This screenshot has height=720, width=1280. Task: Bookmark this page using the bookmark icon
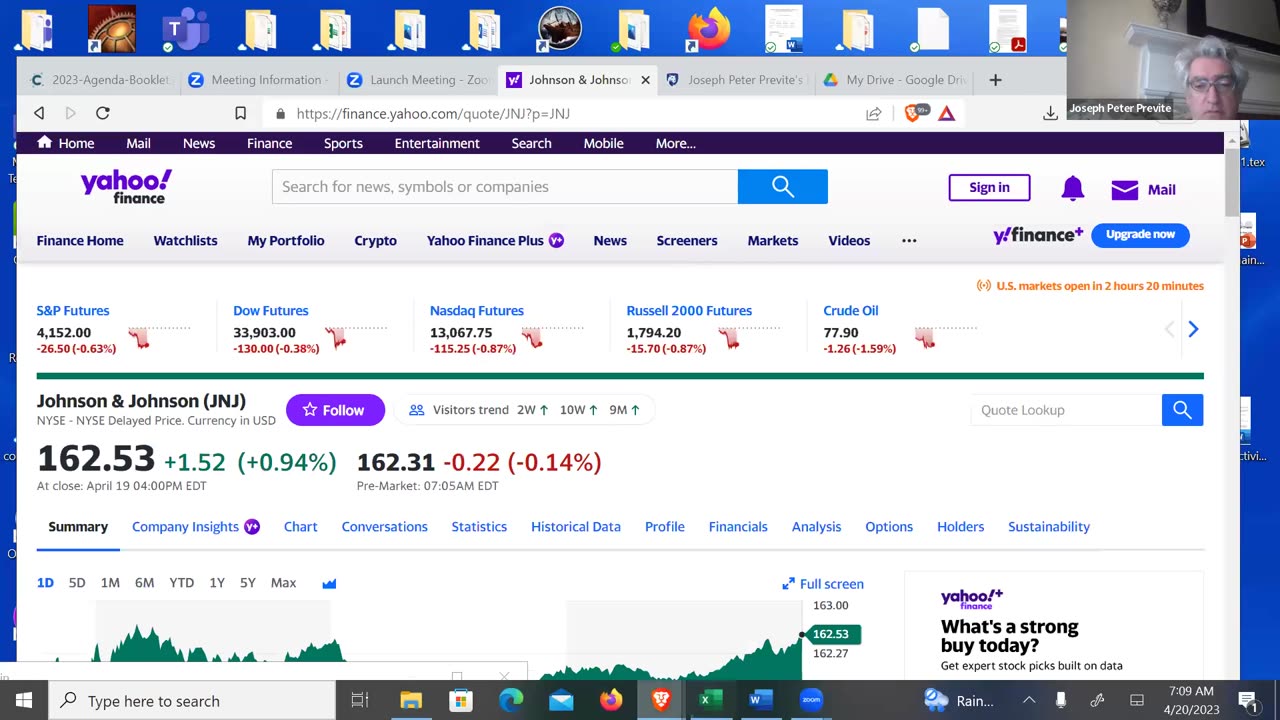click(240, 113)
